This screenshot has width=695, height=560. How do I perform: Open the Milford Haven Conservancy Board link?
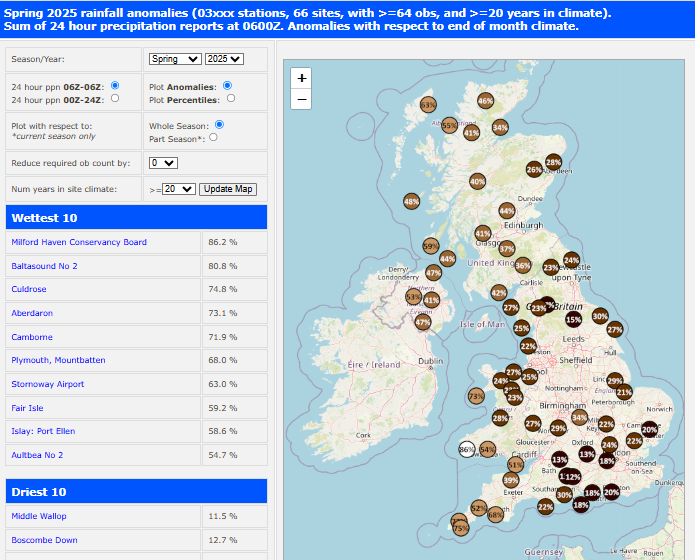[x=79, y=242]
